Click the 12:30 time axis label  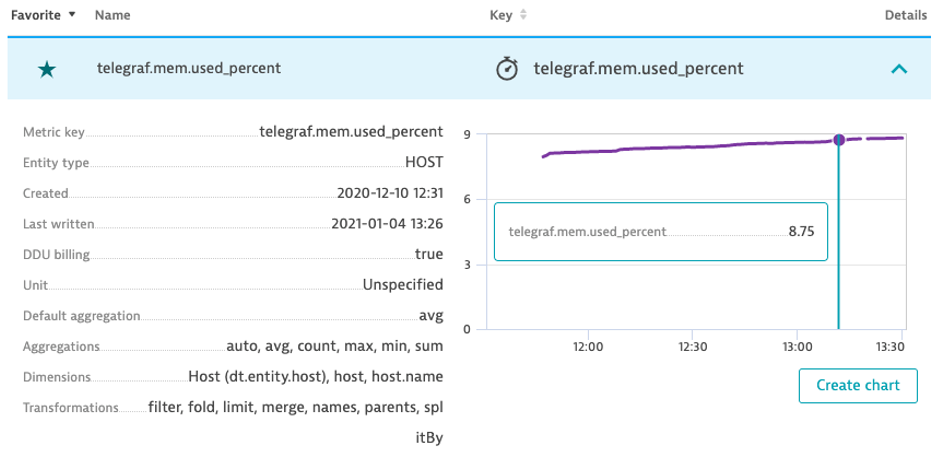pos(692,349)
